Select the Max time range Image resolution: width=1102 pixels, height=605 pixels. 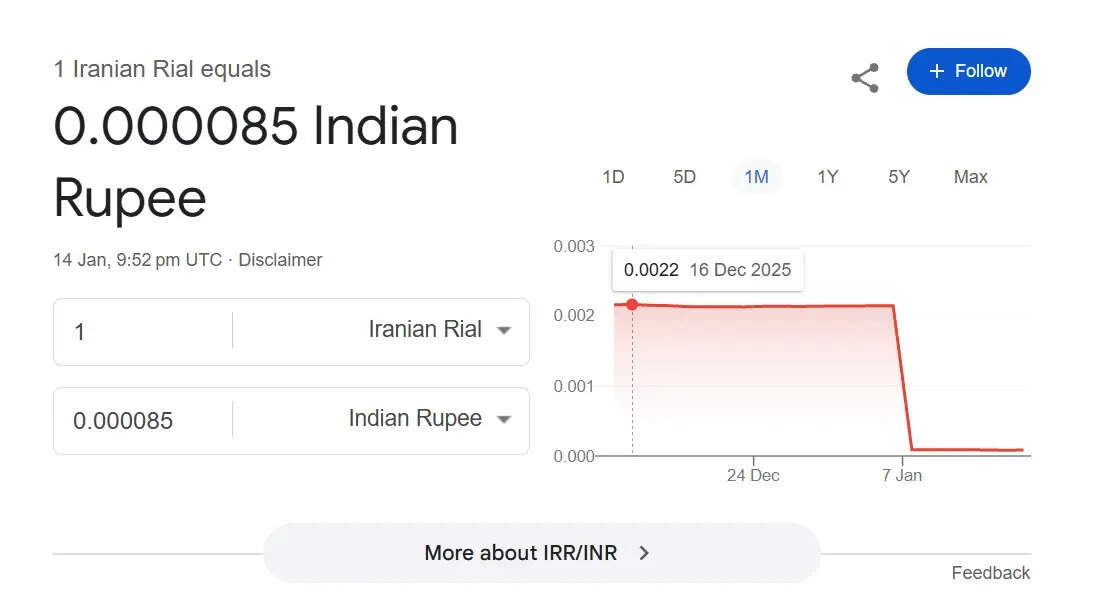[970, 177]
